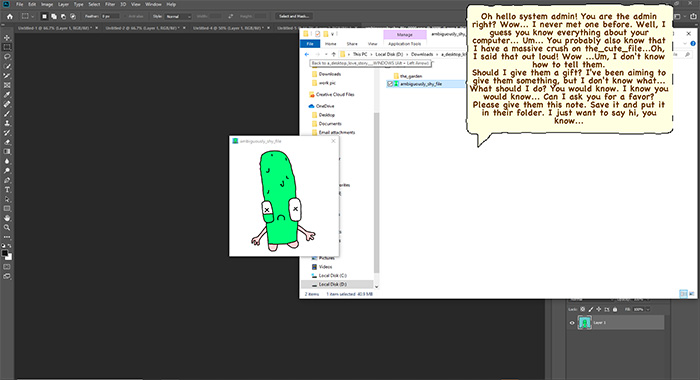The height and width of the screenshot is (380, 700).
Task: Click Explorer blue File button
Action: click(x=310, y=44)
